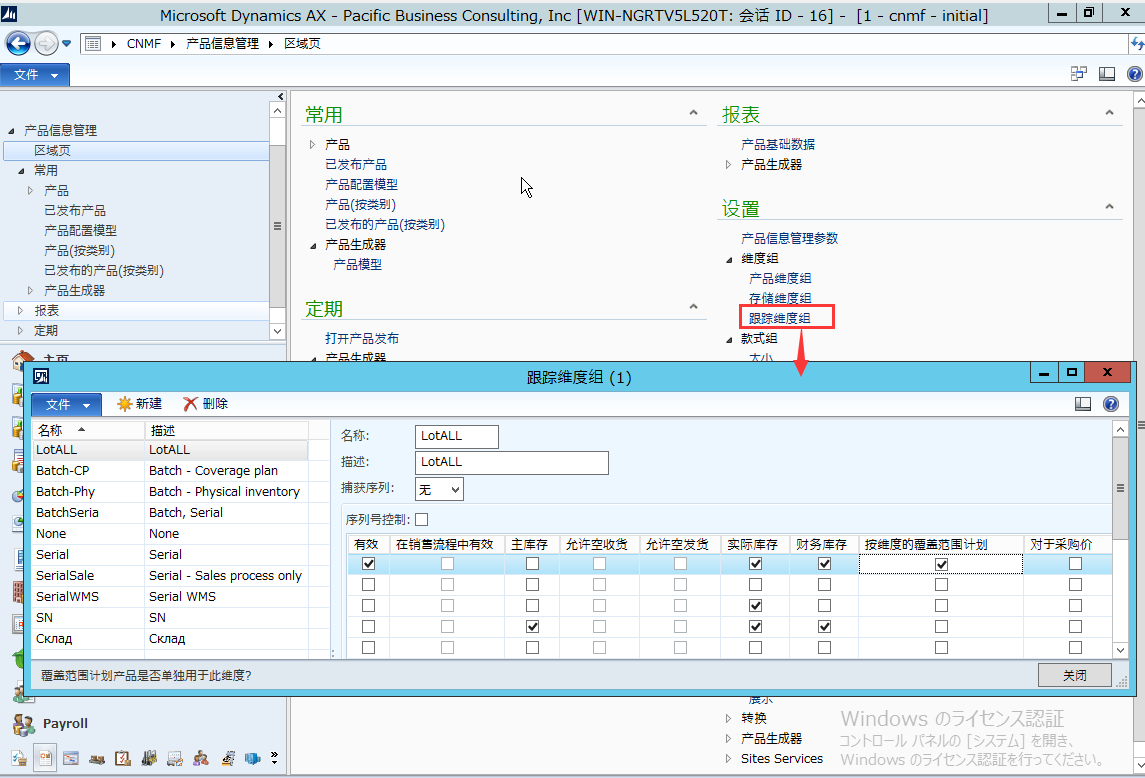Click the 关闭 button
The height and width of the screenshot is (778, 1145).
[1074, 675]
